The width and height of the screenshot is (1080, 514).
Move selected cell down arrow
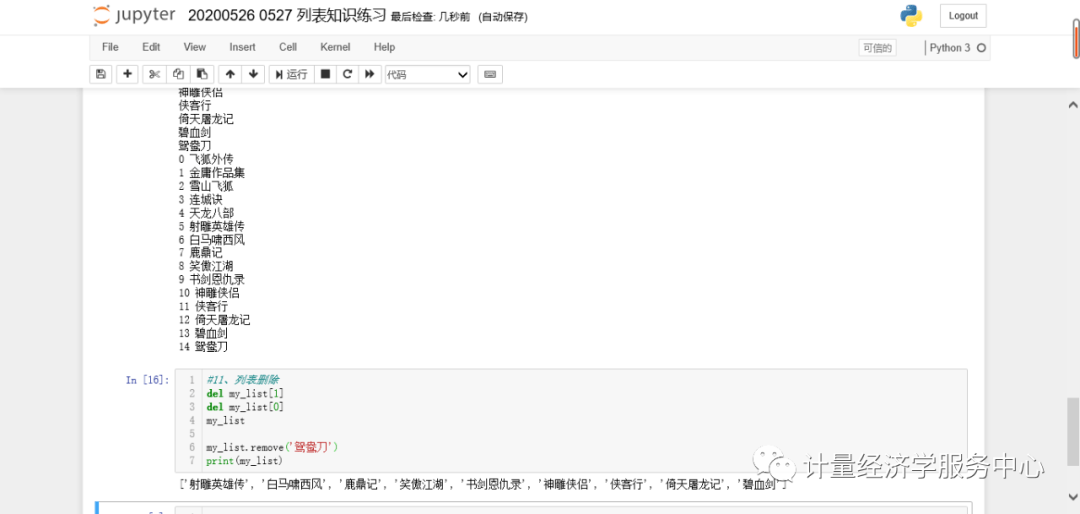(253, 74)
